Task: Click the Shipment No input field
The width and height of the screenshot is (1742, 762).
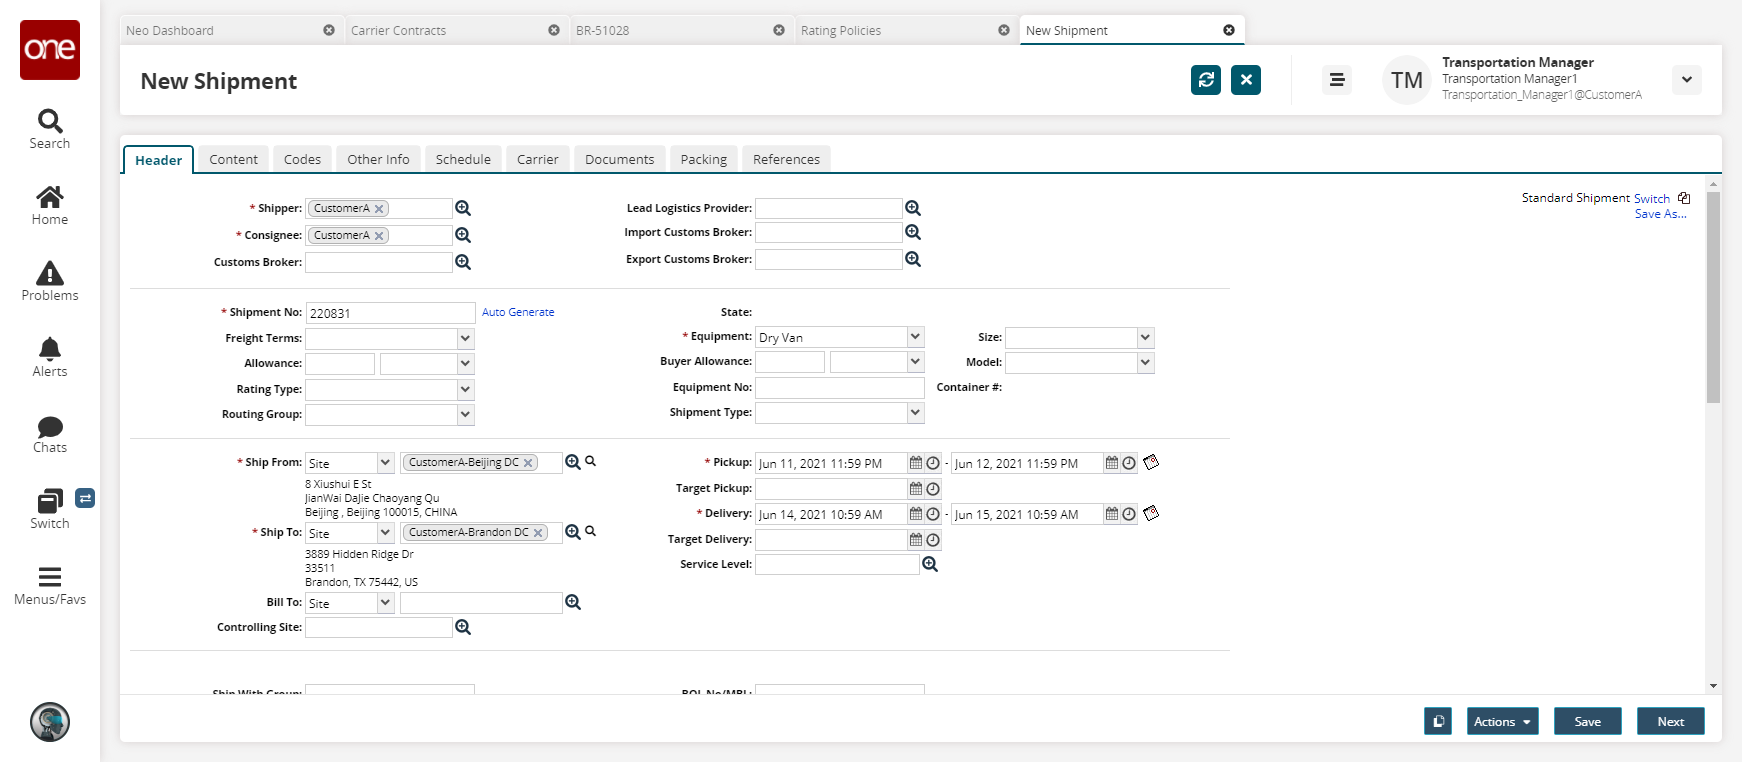Action: pos(390,313)
